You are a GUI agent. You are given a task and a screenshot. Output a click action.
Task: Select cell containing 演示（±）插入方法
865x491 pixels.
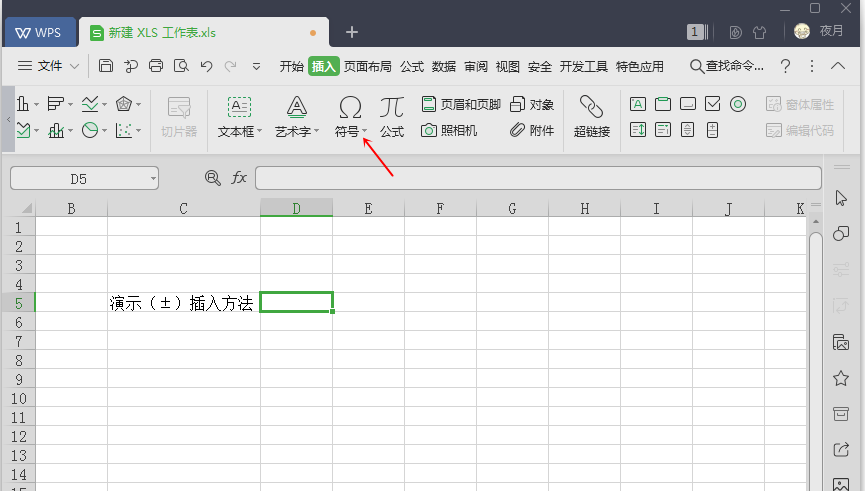point(184,302)
